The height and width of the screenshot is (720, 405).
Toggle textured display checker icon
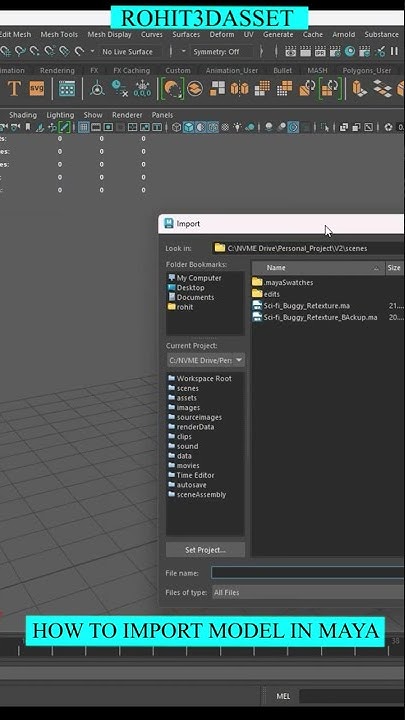click(x=225, y=127)
